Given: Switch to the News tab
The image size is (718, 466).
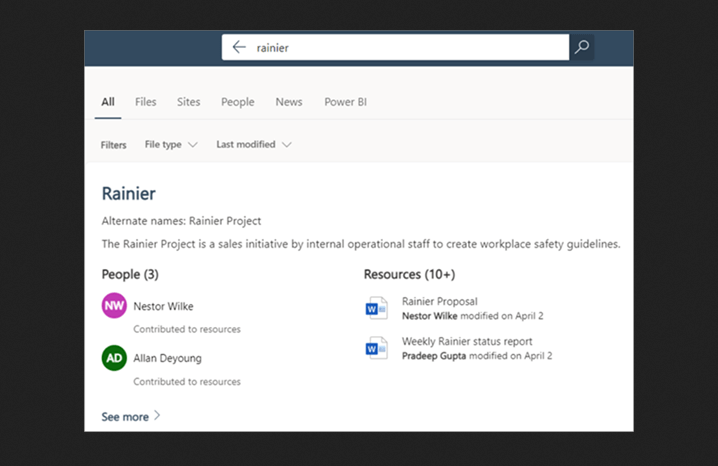Looking at the screenshot, I should (x=289, y=102).
